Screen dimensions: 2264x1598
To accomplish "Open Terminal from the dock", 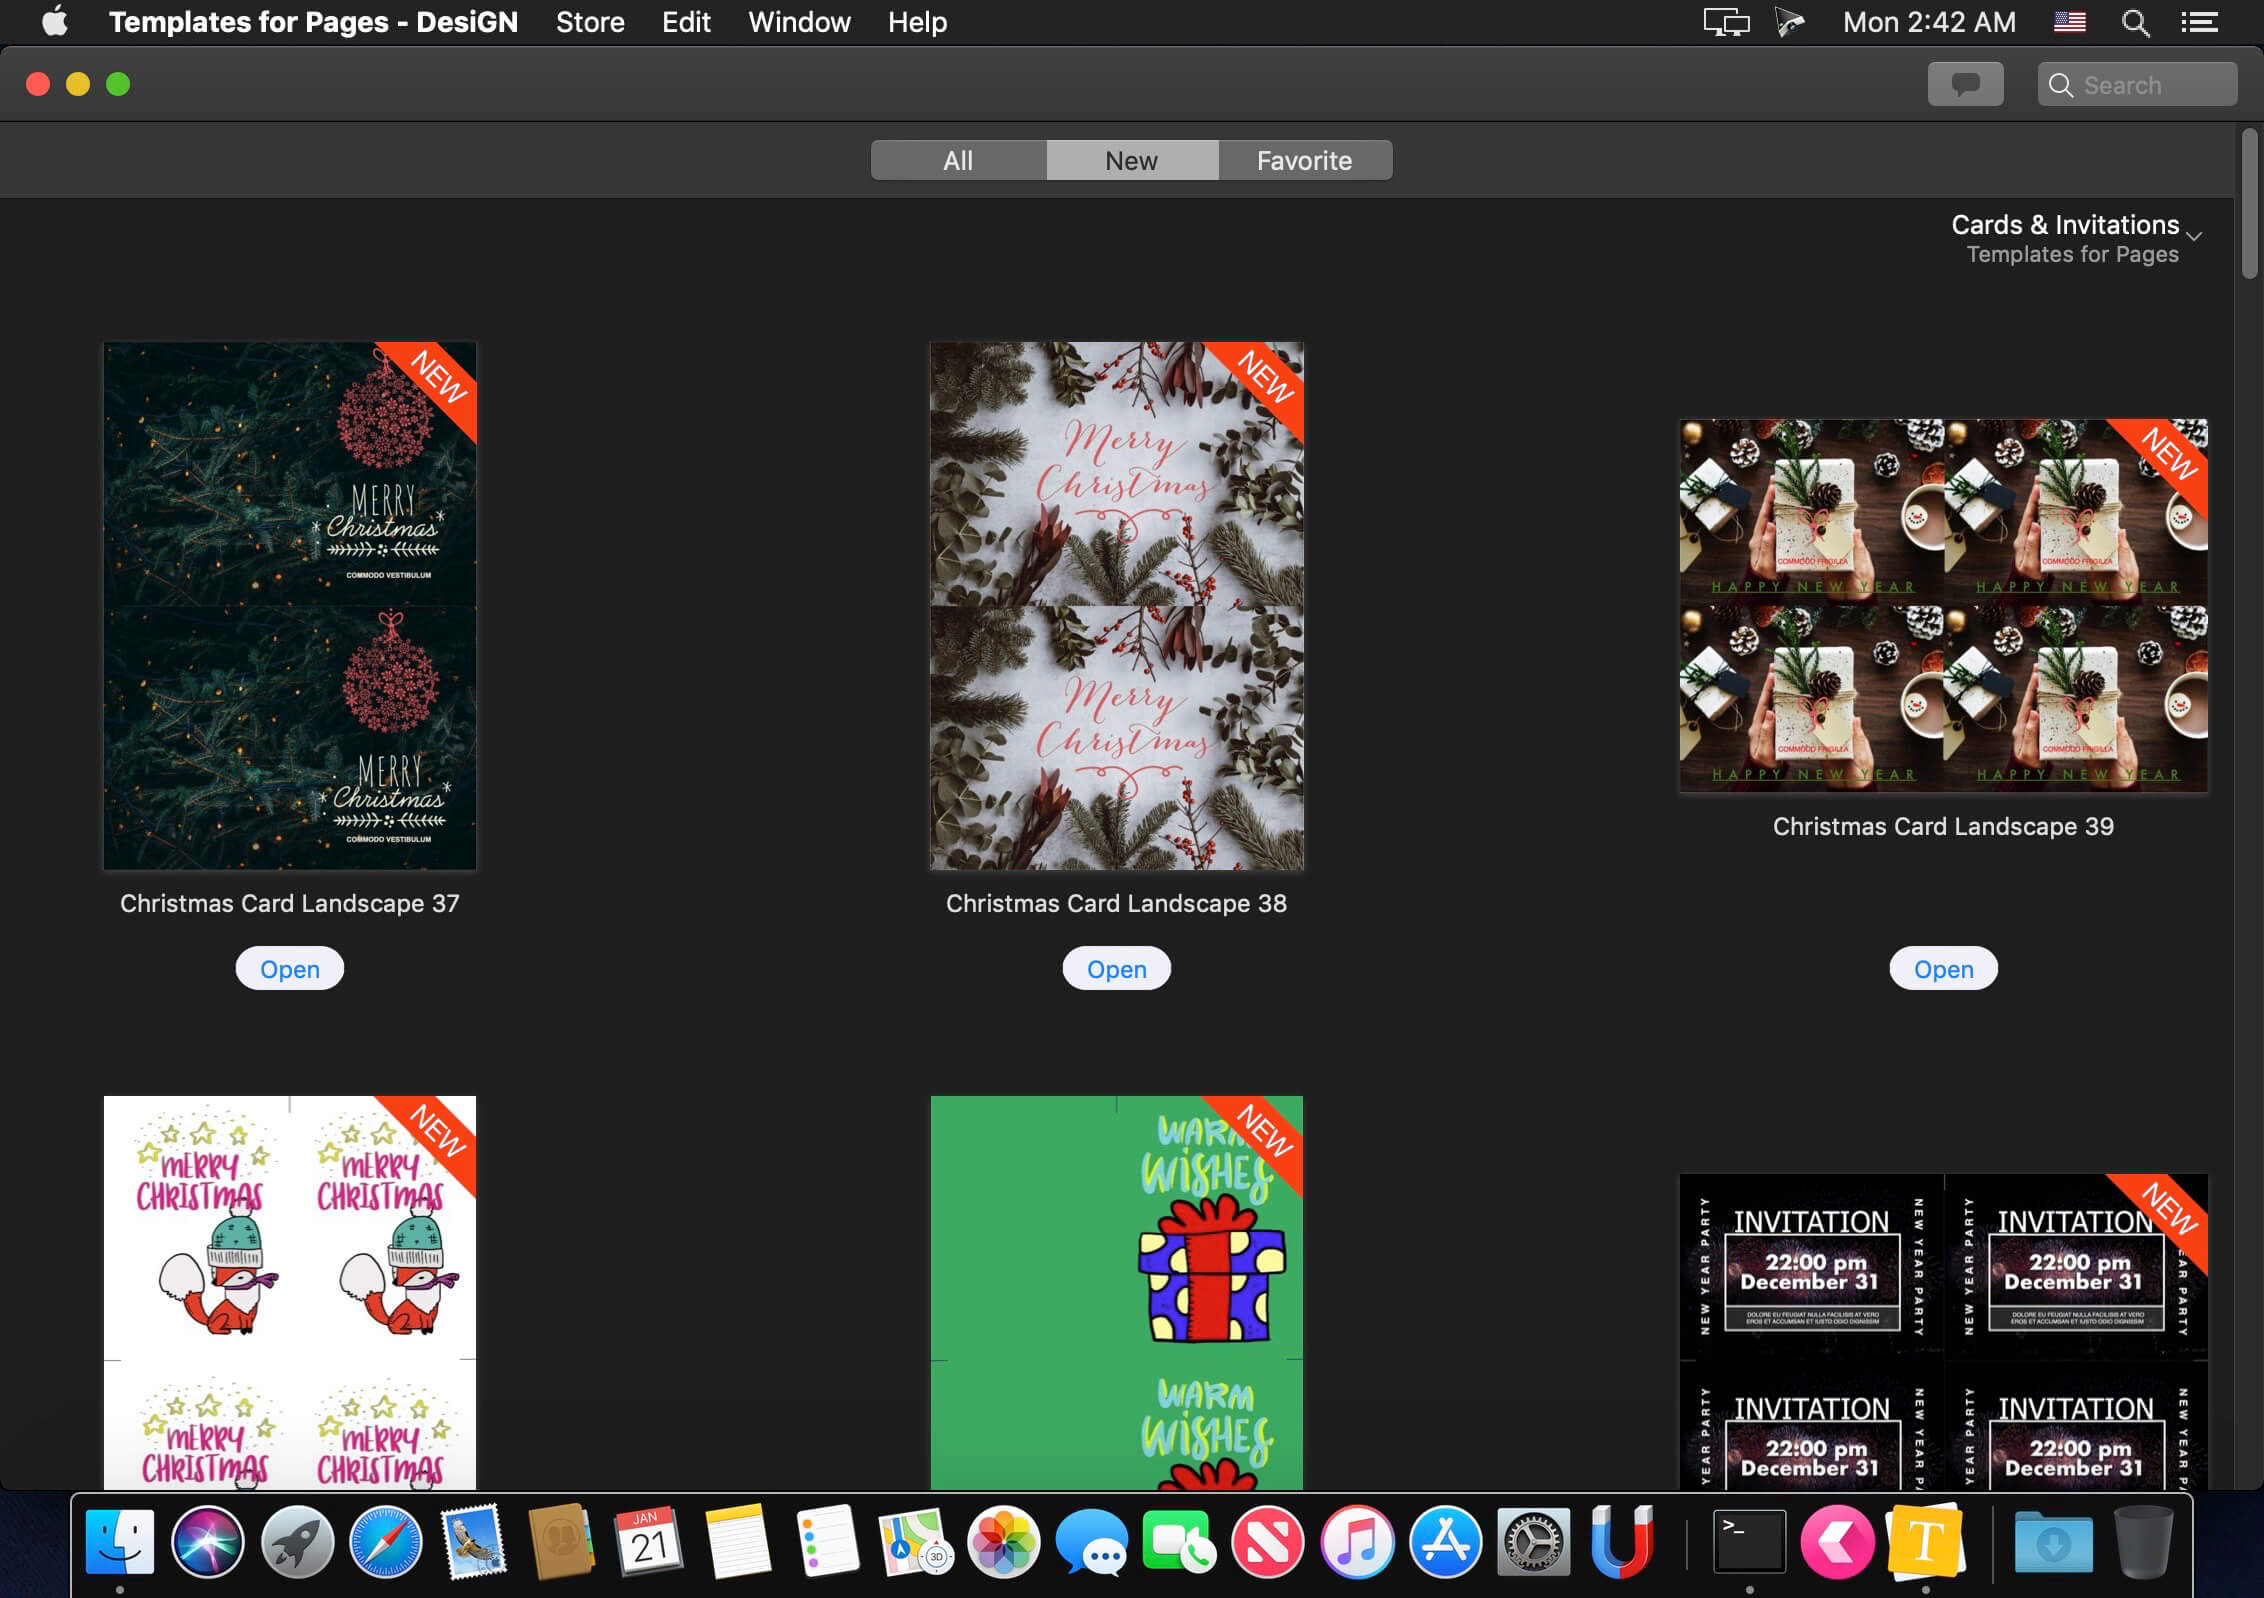I will [1749, 1541].
